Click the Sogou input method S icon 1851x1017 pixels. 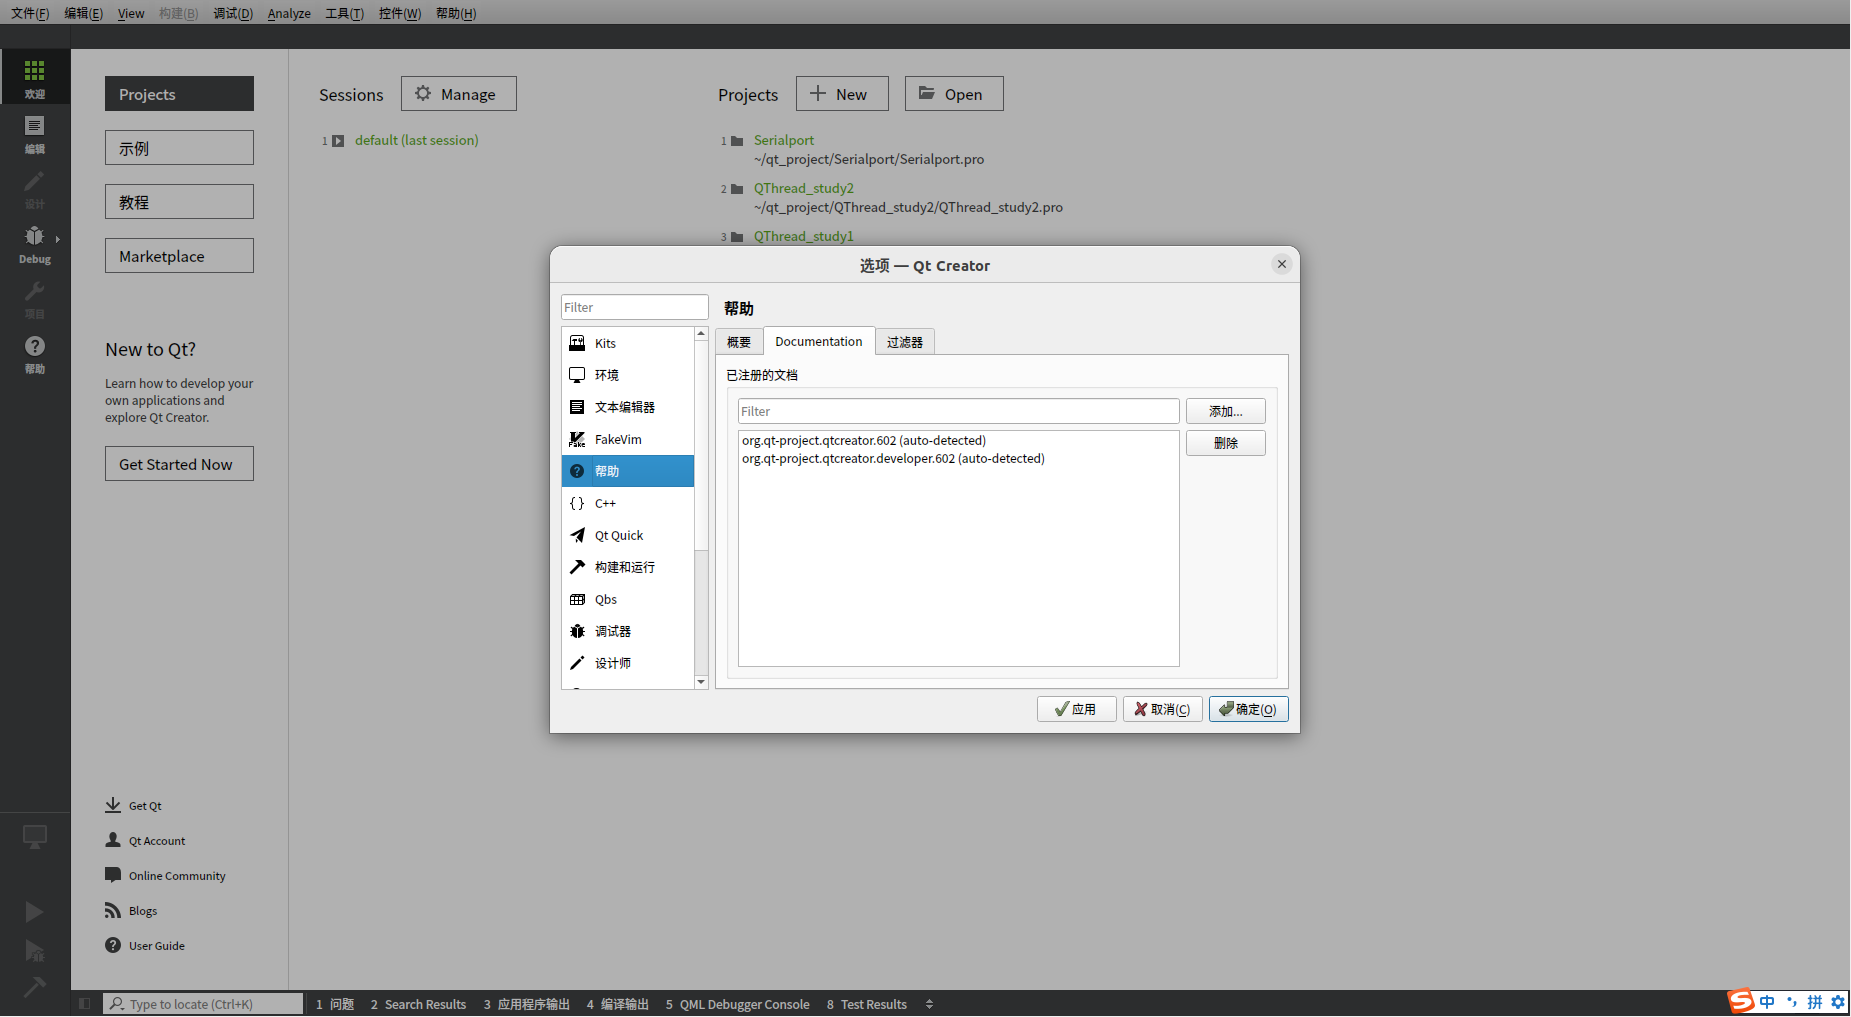pos(1741,1001)
